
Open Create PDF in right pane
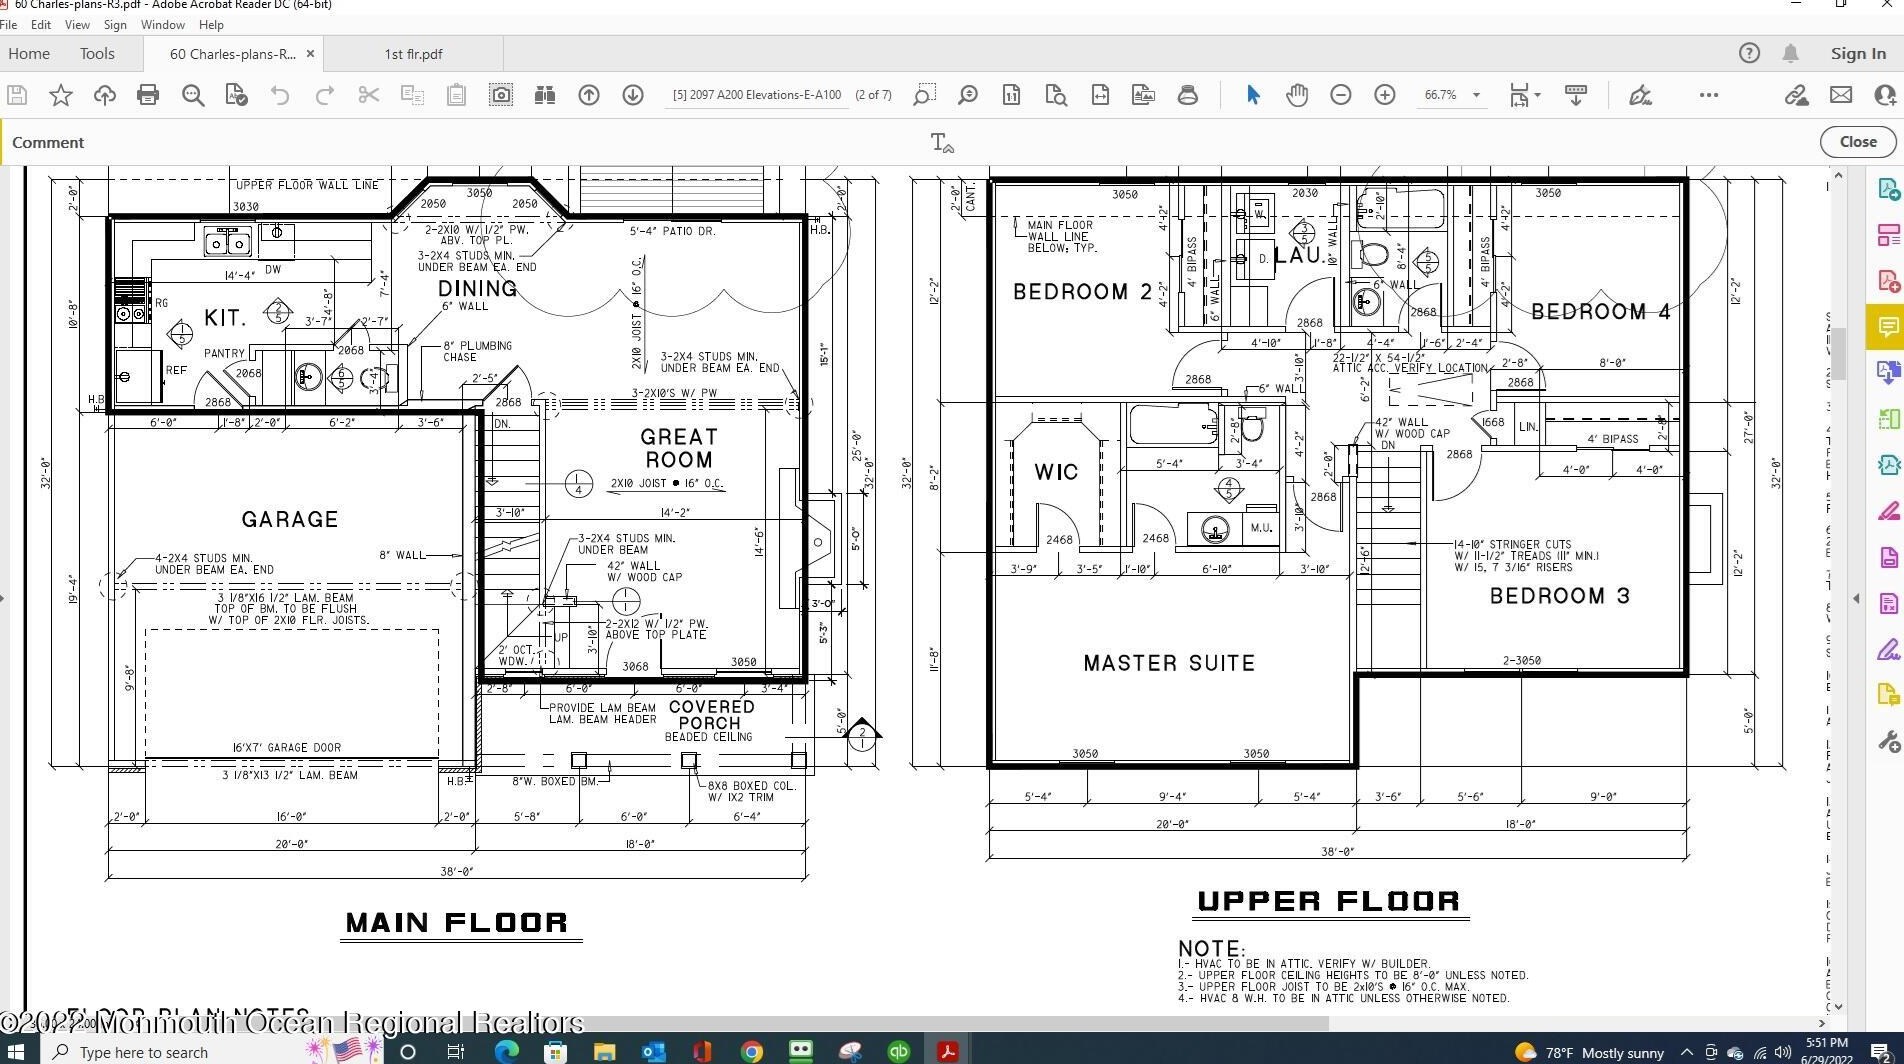pos(1888,281)
